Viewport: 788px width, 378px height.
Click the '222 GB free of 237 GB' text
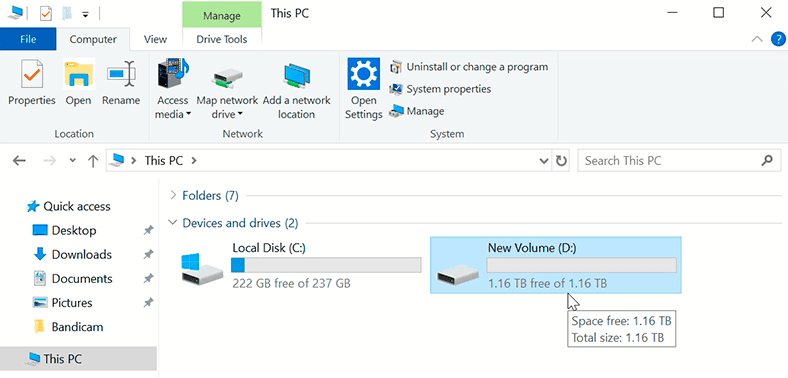(291, 283)
